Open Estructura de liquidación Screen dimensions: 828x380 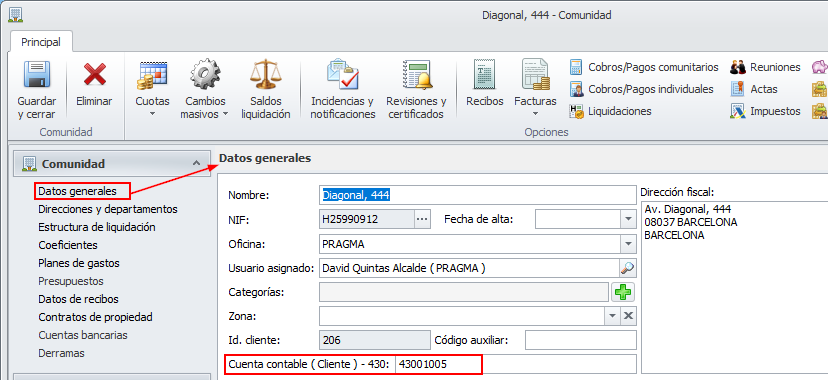tap(97, 227)
